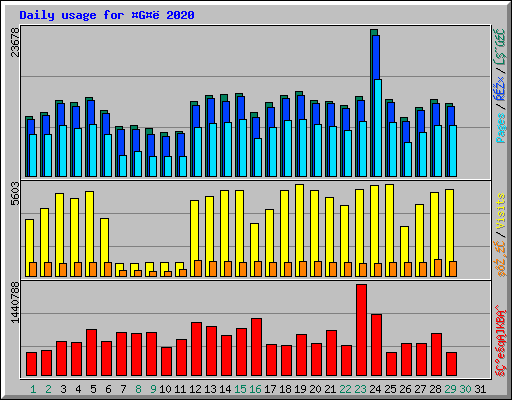
Task: Select day label 18 on the axis
Action: [x=285, y=389]
